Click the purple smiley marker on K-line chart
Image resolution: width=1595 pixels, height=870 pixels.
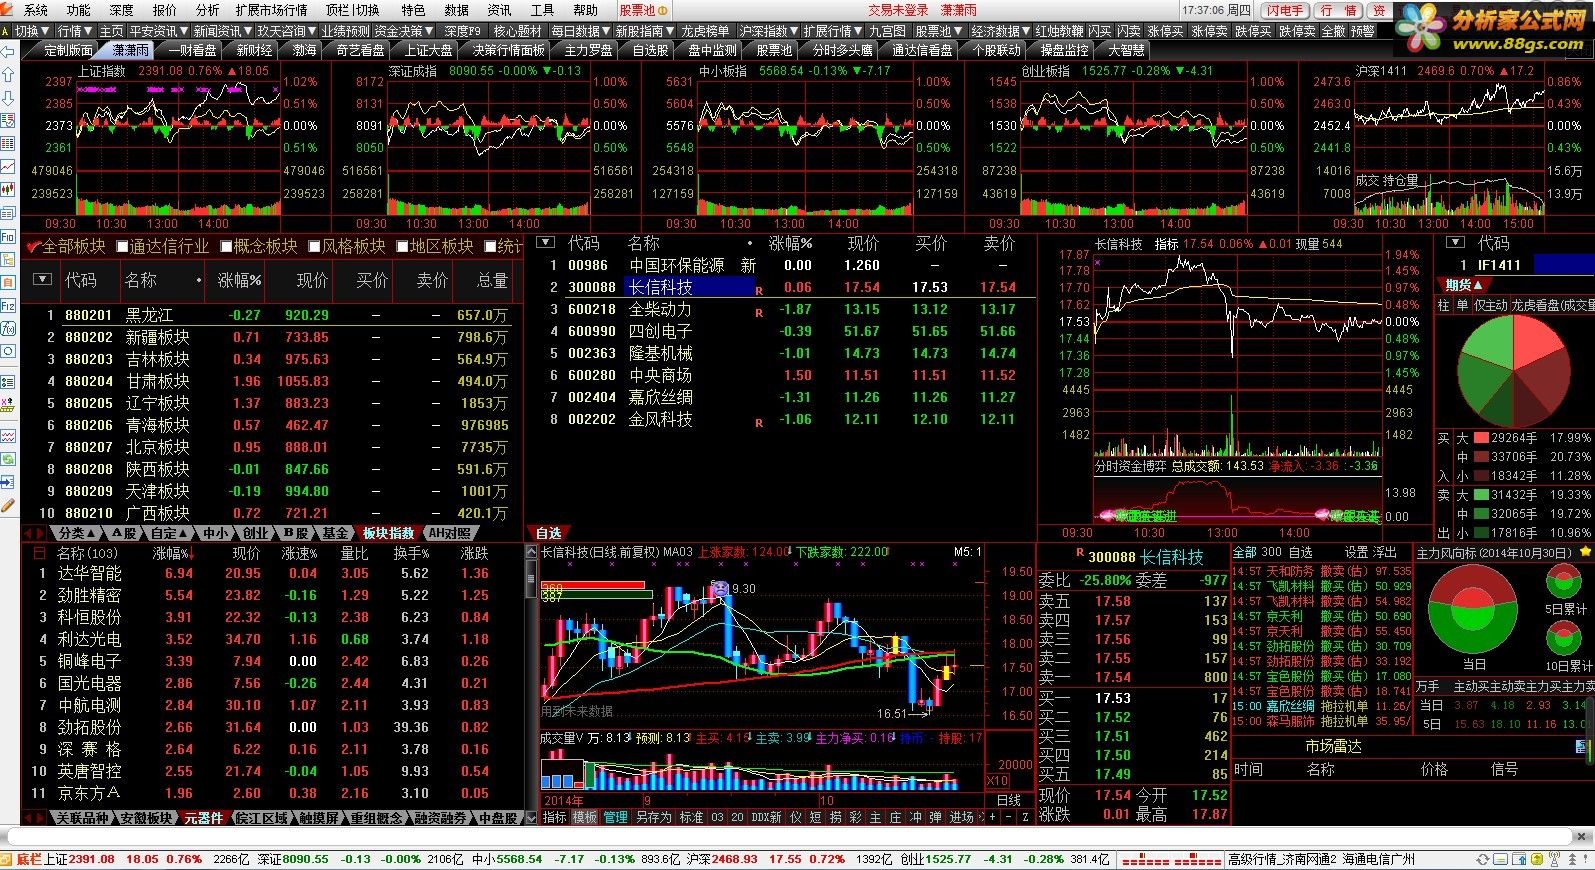pyautogui.click(x=720, y=588)
